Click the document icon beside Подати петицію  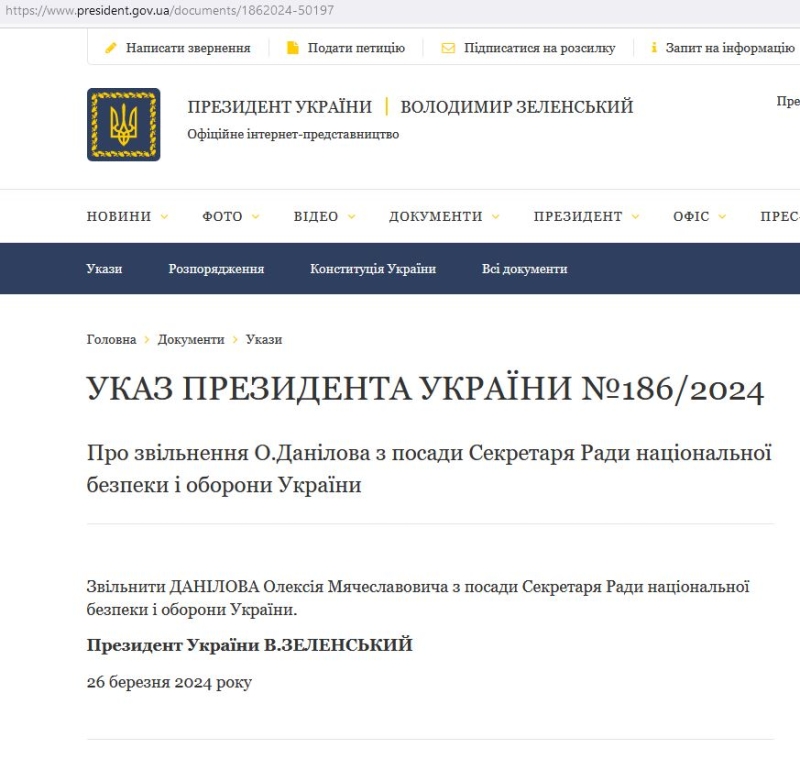click(x=293, y=48)
